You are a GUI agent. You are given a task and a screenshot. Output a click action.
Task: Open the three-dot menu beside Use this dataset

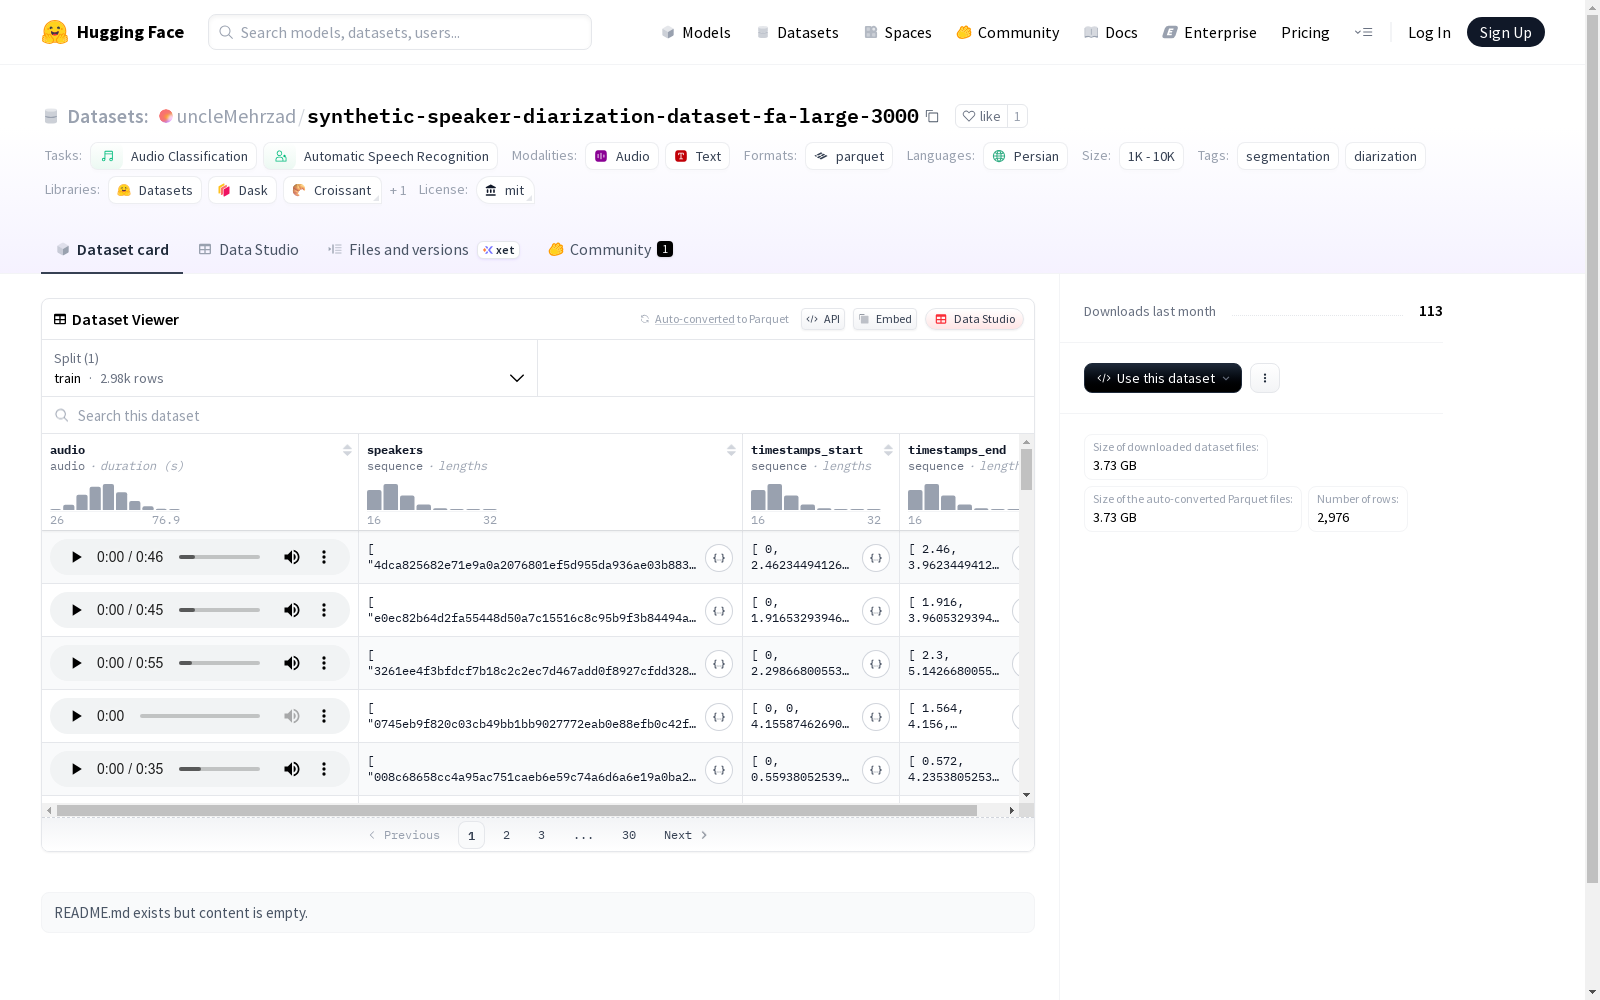(1265, 378)
